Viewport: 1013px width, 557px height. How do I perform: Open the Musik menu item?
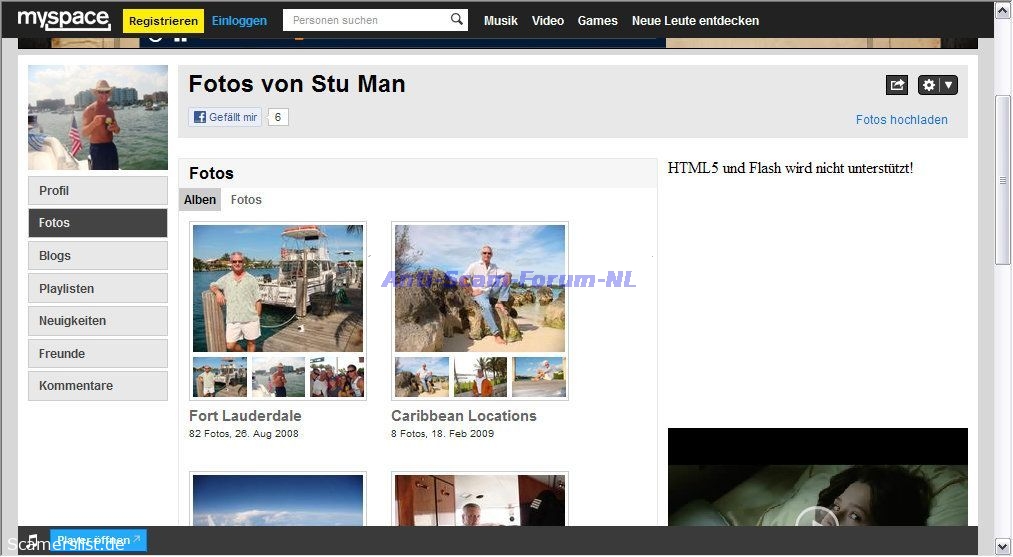tap(500, 21)
